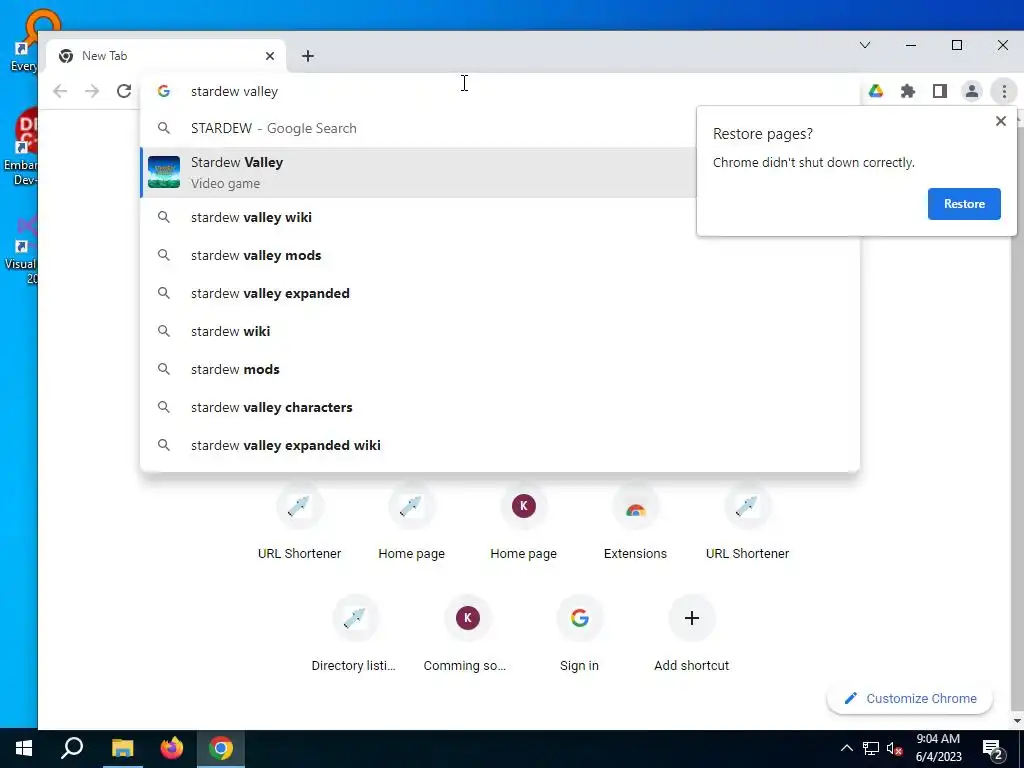The image size is (1024, 768).
Task: Open the Extensions shortcut tile
Action: [x=635, y=522]
